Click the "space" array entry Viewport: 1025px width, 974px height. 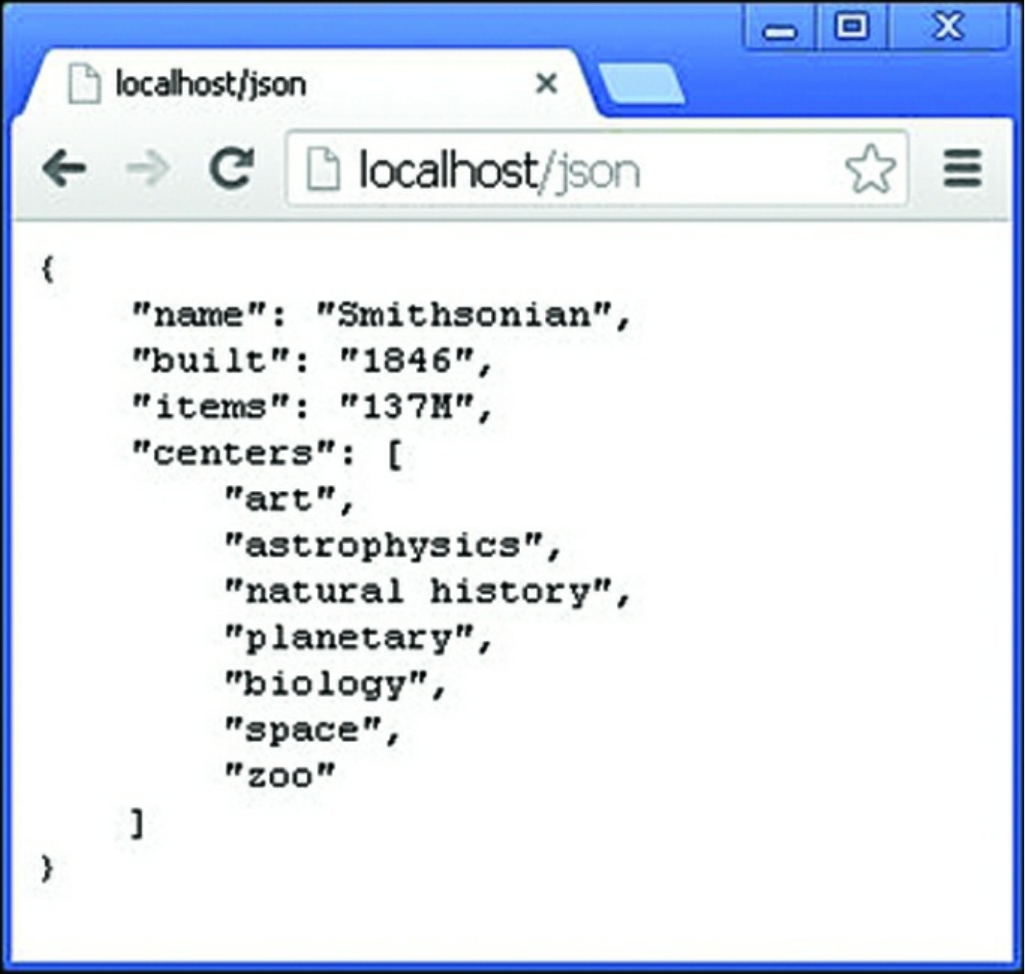tap(312, 731)
